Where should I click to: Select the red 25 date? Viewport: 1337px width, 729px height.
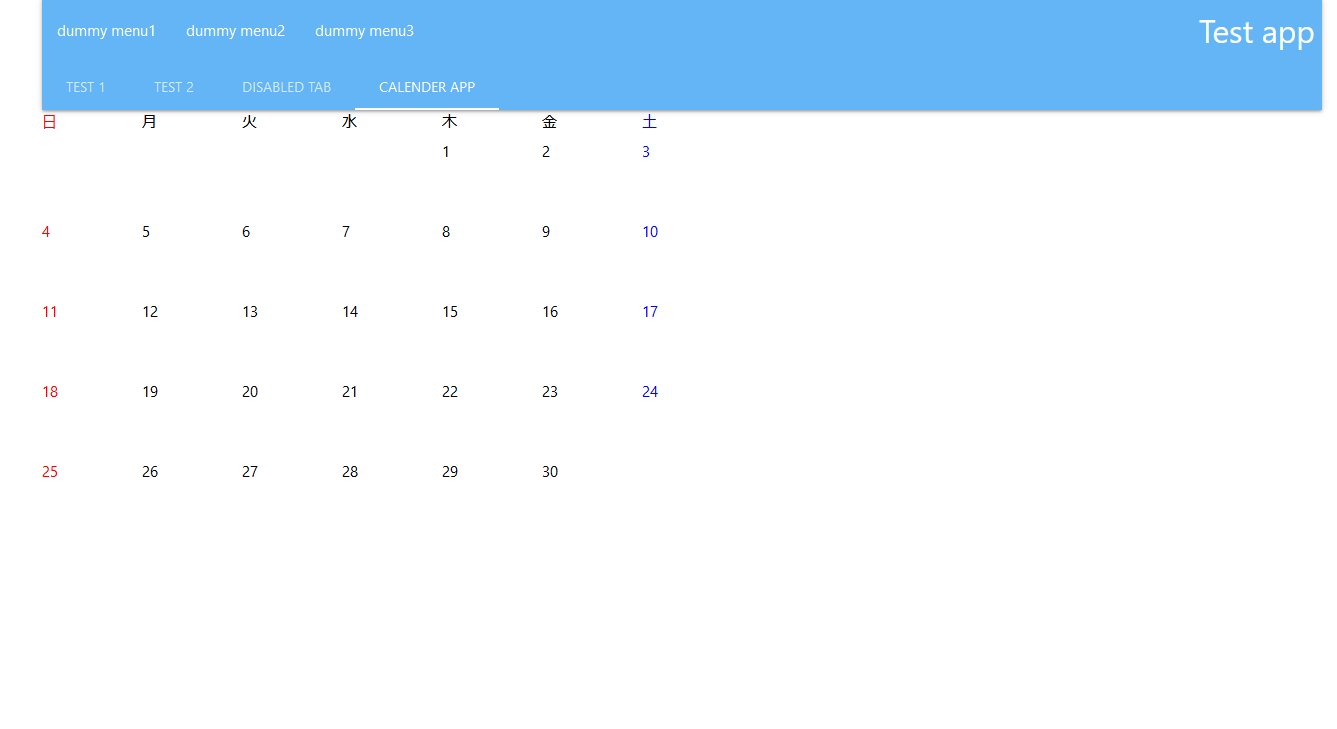tap(50, 472)
